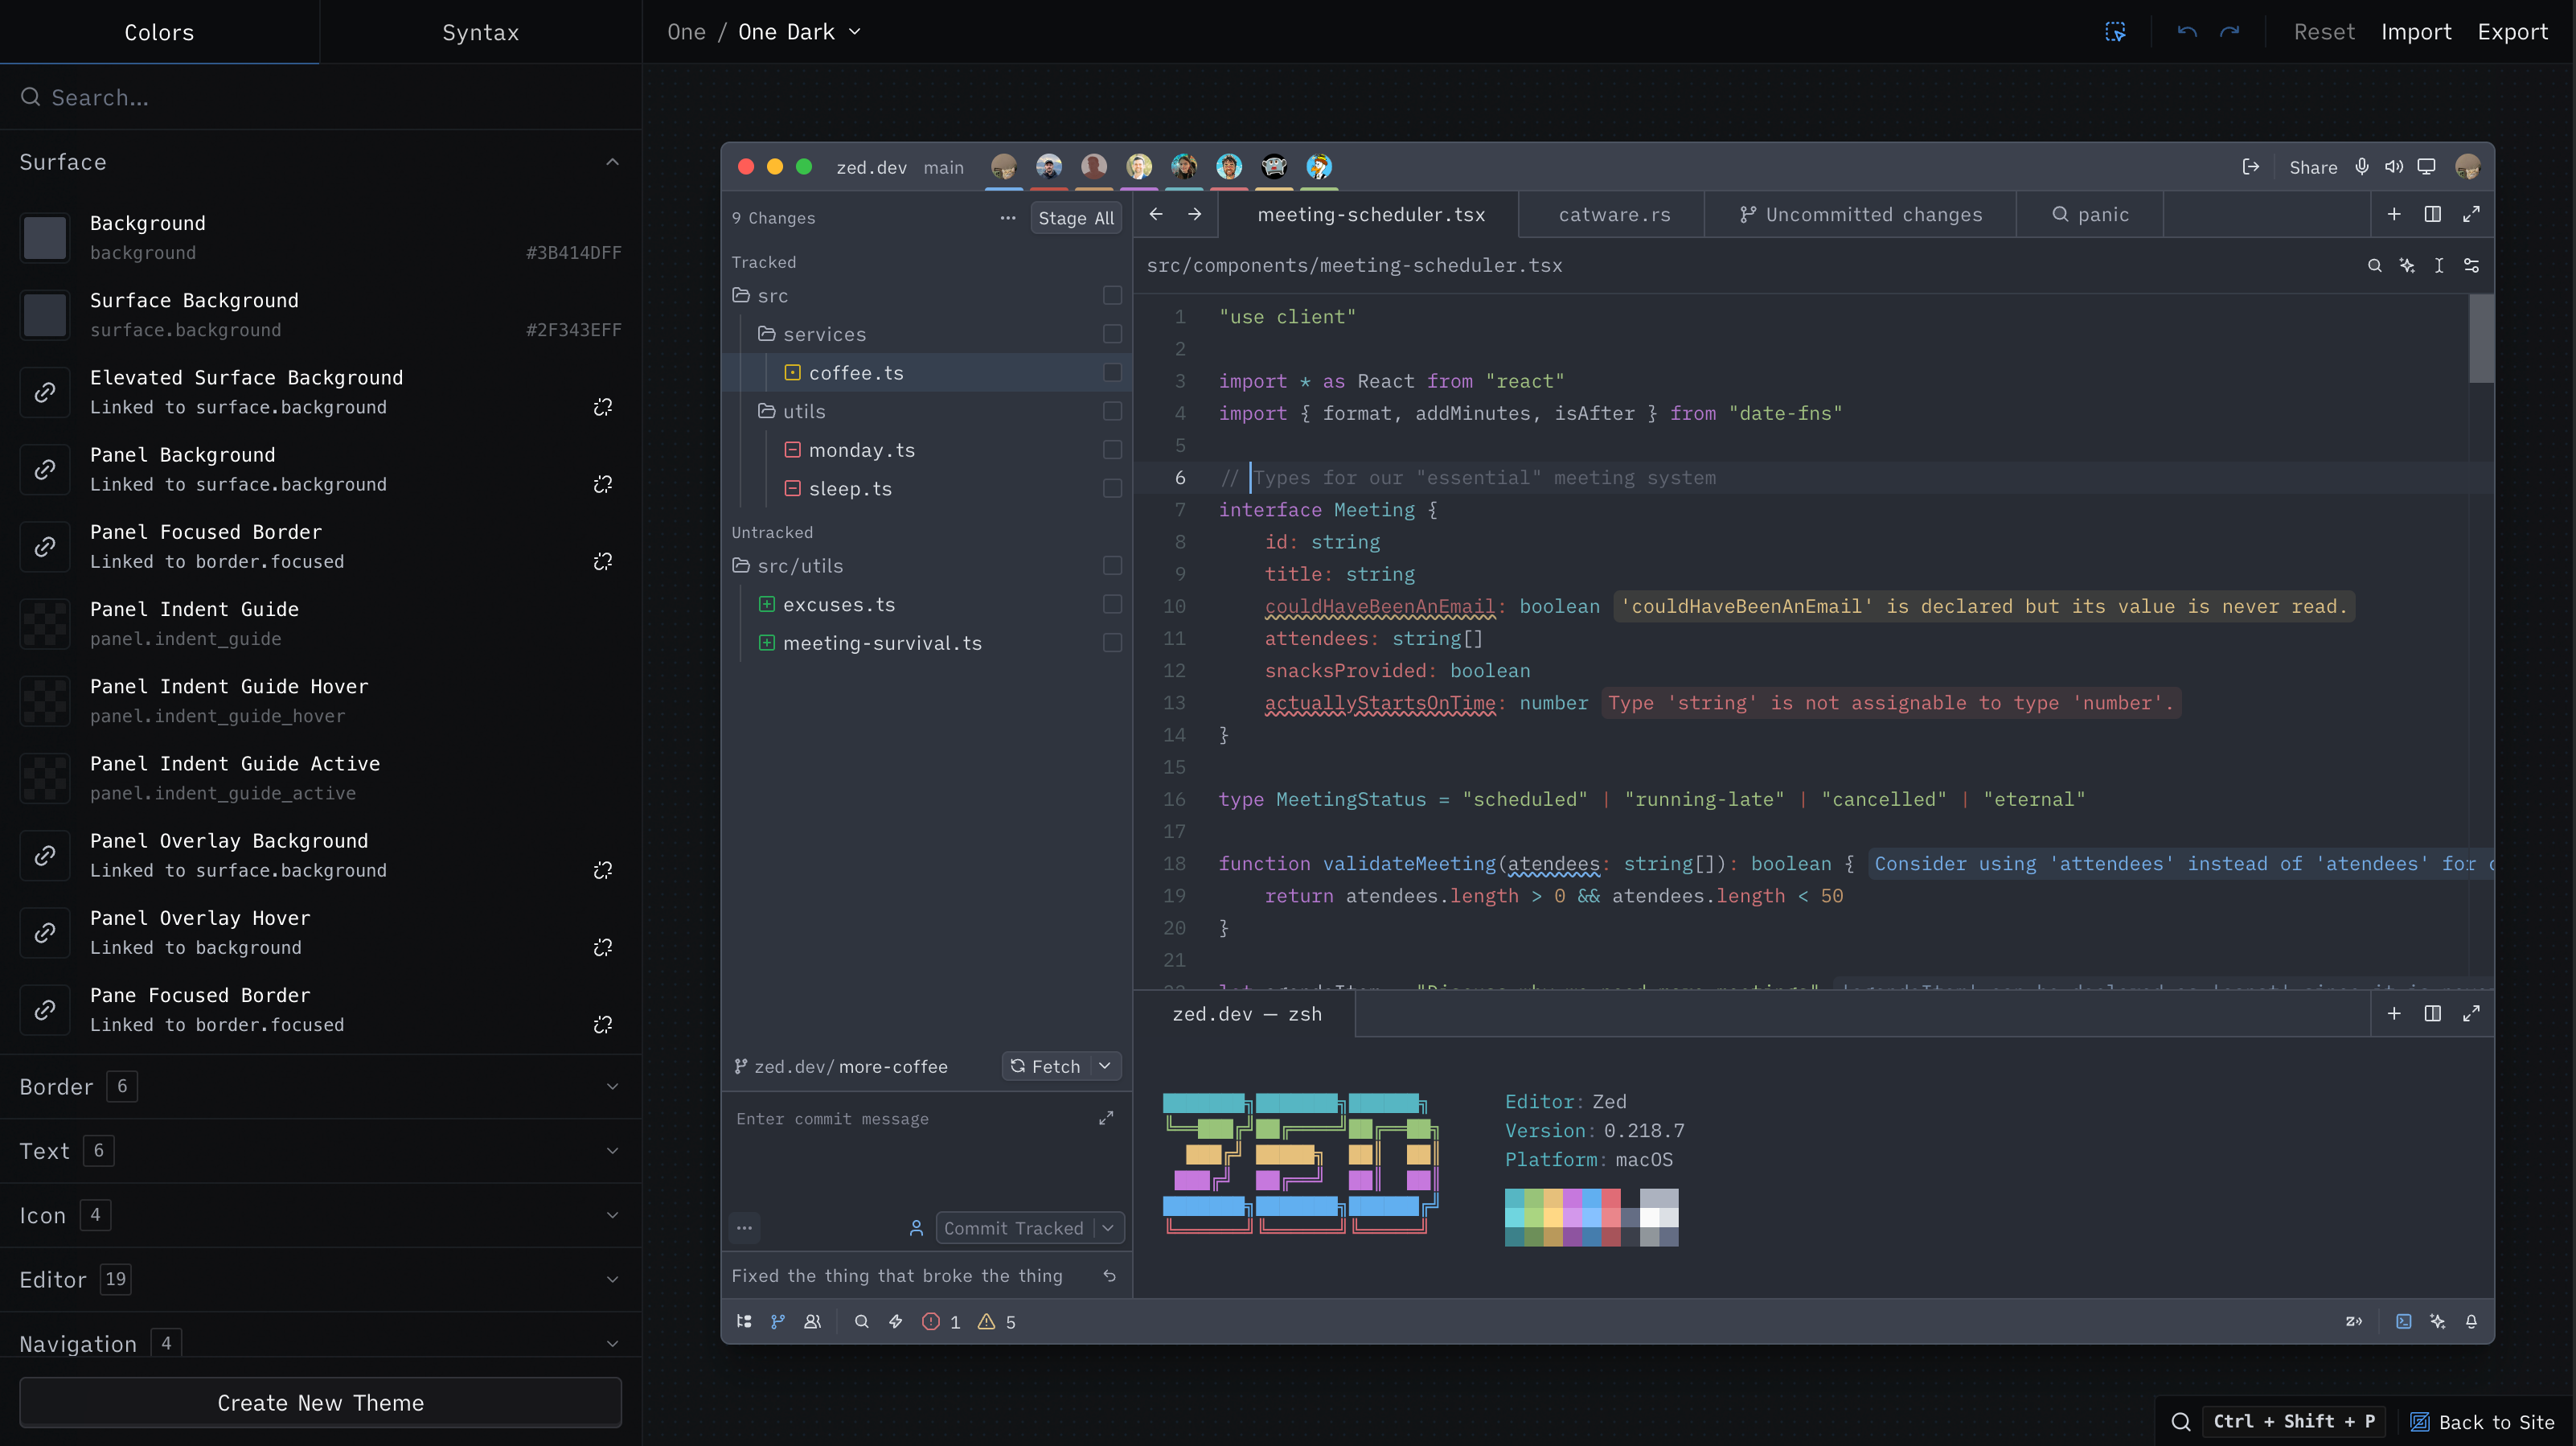Click the element picker icon in top bar

(2115, 32)
